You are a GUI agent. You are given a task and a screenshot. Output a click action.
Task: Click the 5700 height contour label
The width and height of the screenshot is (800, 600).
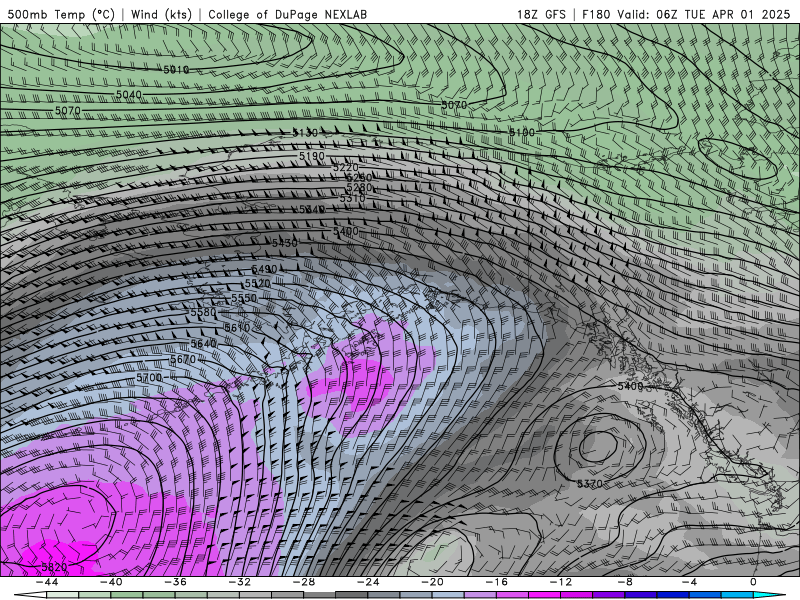pos(149,378)
